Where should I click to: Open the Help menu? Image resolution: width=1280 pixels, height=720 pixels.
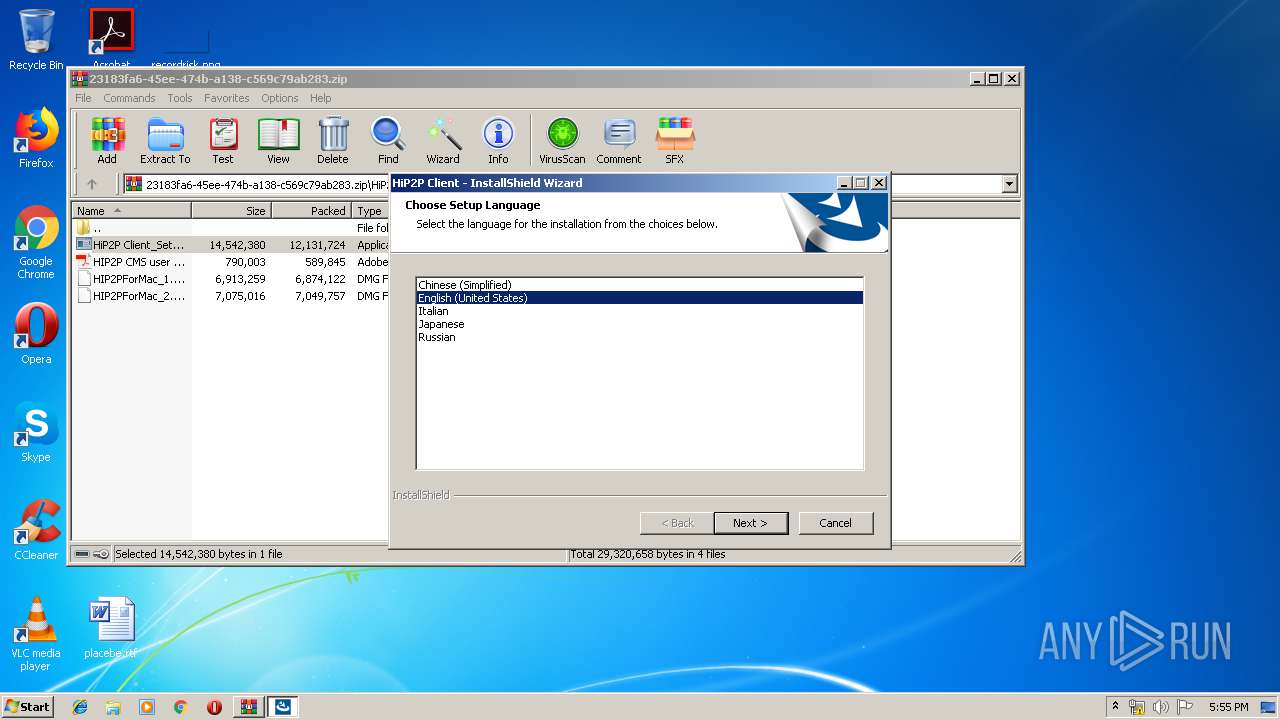pyautogui.click(x=320, y=98)
